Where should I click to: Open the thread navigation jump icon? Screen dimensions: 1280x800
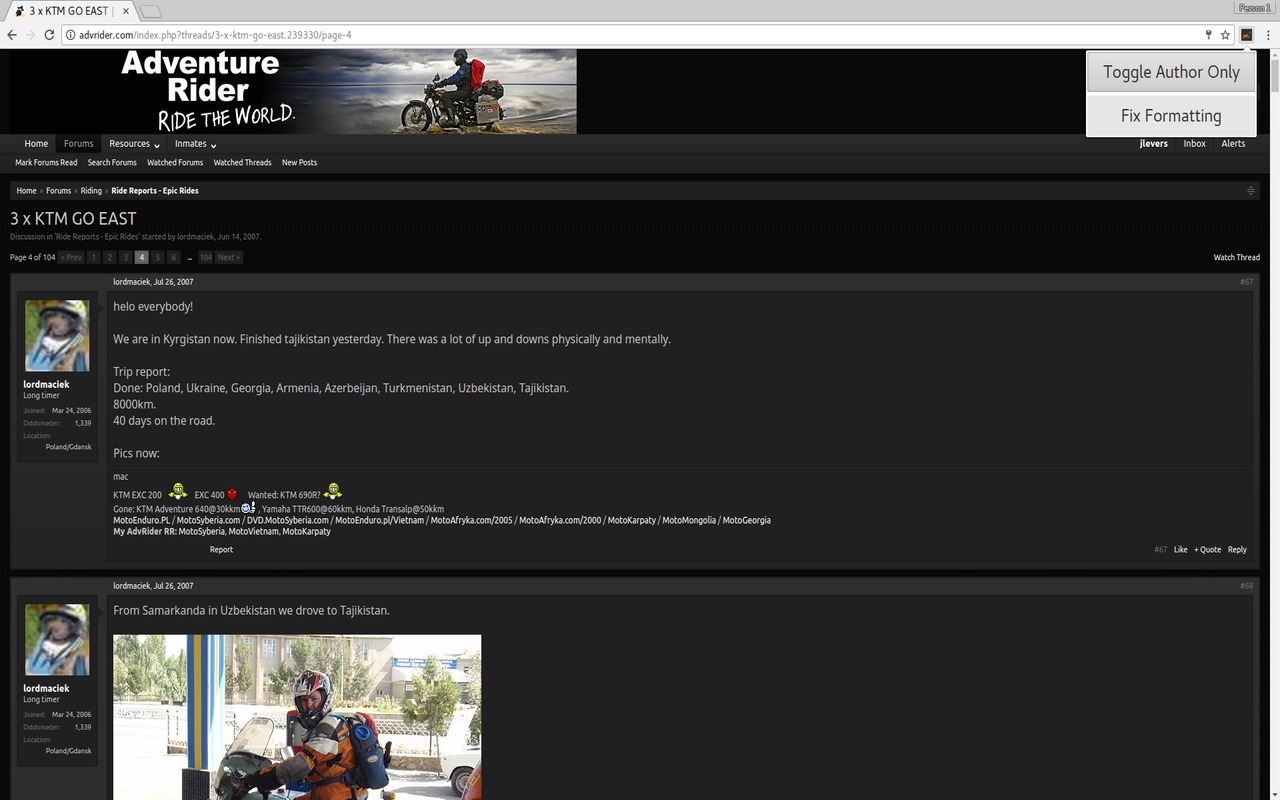click(x=1251, y=191)
